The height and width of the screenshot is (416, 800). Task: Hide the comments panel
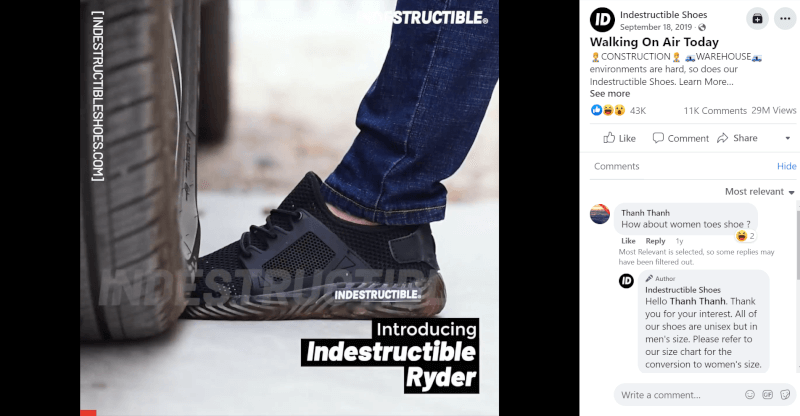(786, 166)
